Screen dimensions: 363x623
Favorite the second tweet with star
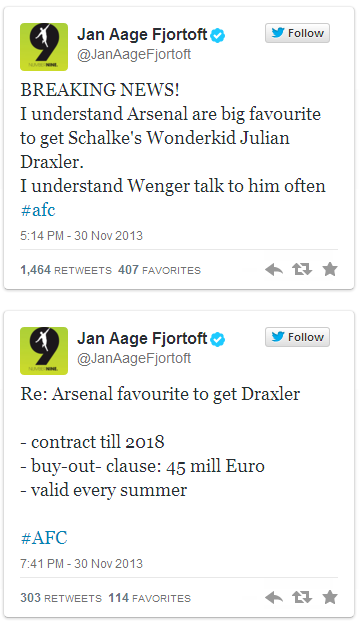point(330,597)
